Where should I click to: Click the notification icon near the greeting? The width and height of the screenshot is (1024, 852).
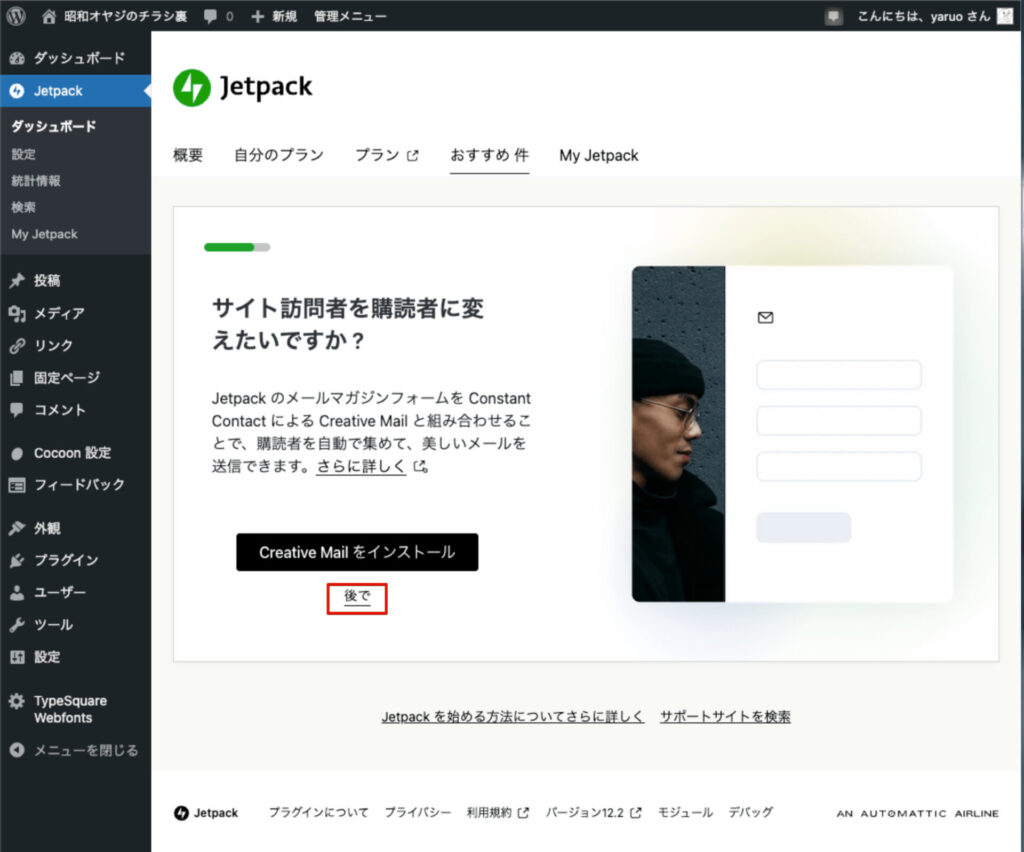(833, 16)
